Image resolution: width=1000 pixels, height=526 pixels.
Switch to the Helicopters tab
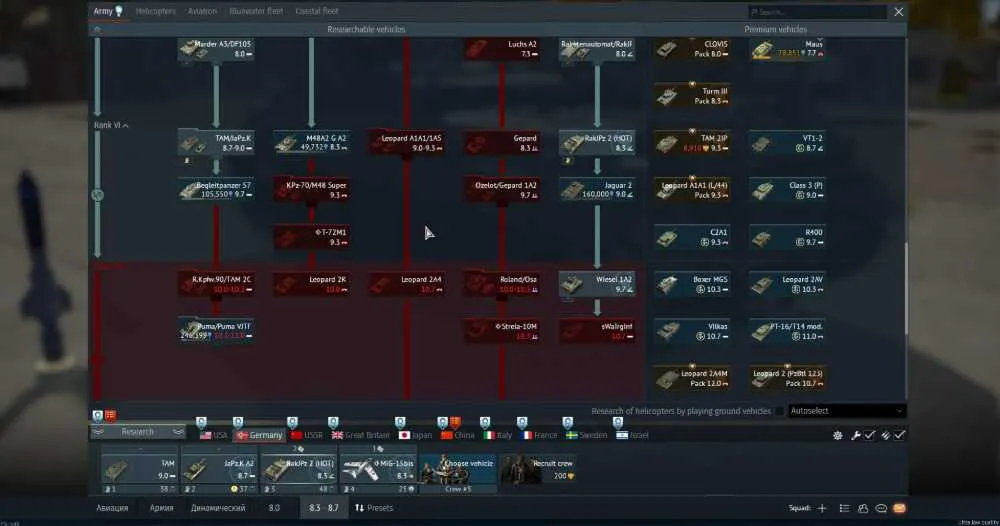point(156,11)
